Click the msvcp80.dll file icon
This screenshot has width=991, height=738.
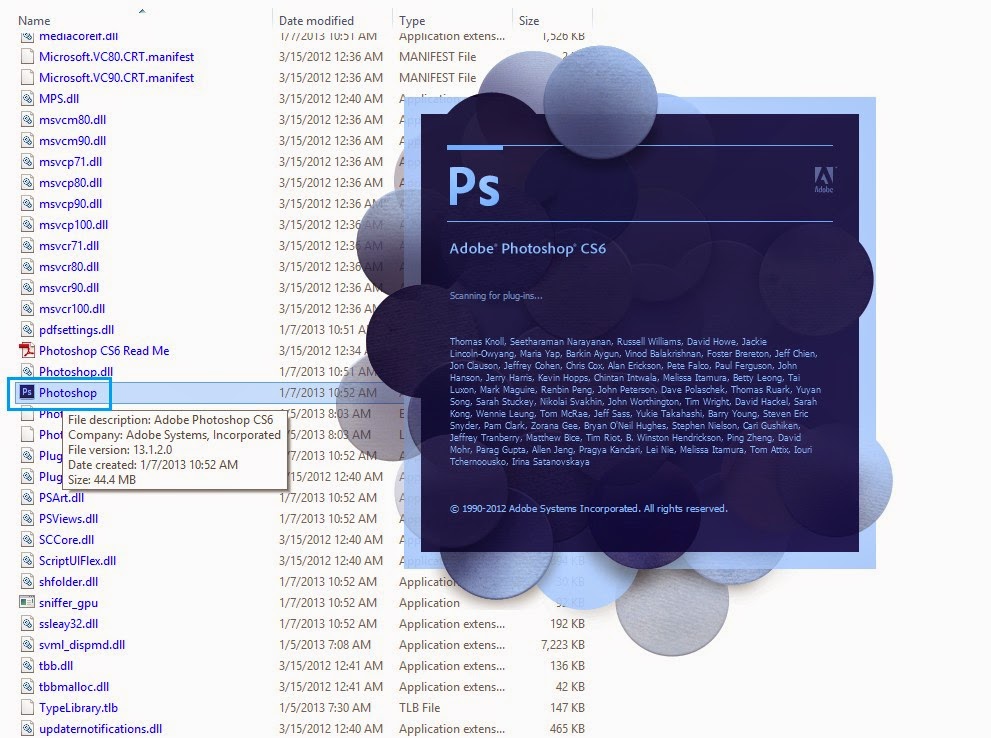click(27, 183)
